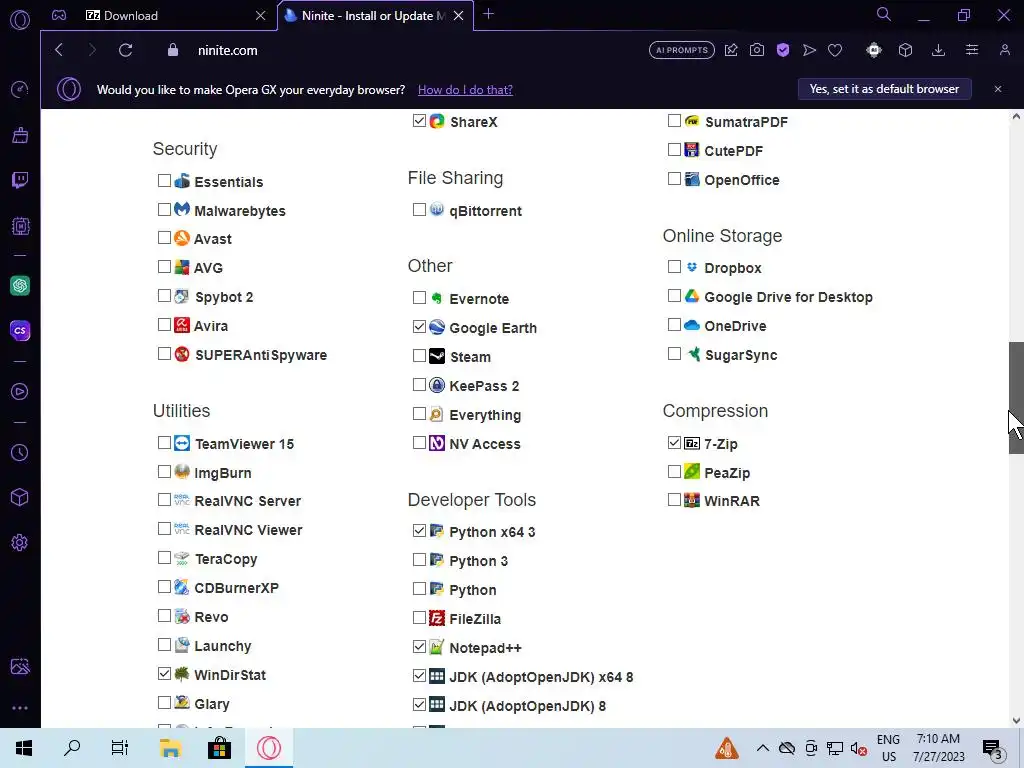Open the Twitch sidebar panel
Image resolution: width=1024 pixels, height=768 pixels.
20,180
